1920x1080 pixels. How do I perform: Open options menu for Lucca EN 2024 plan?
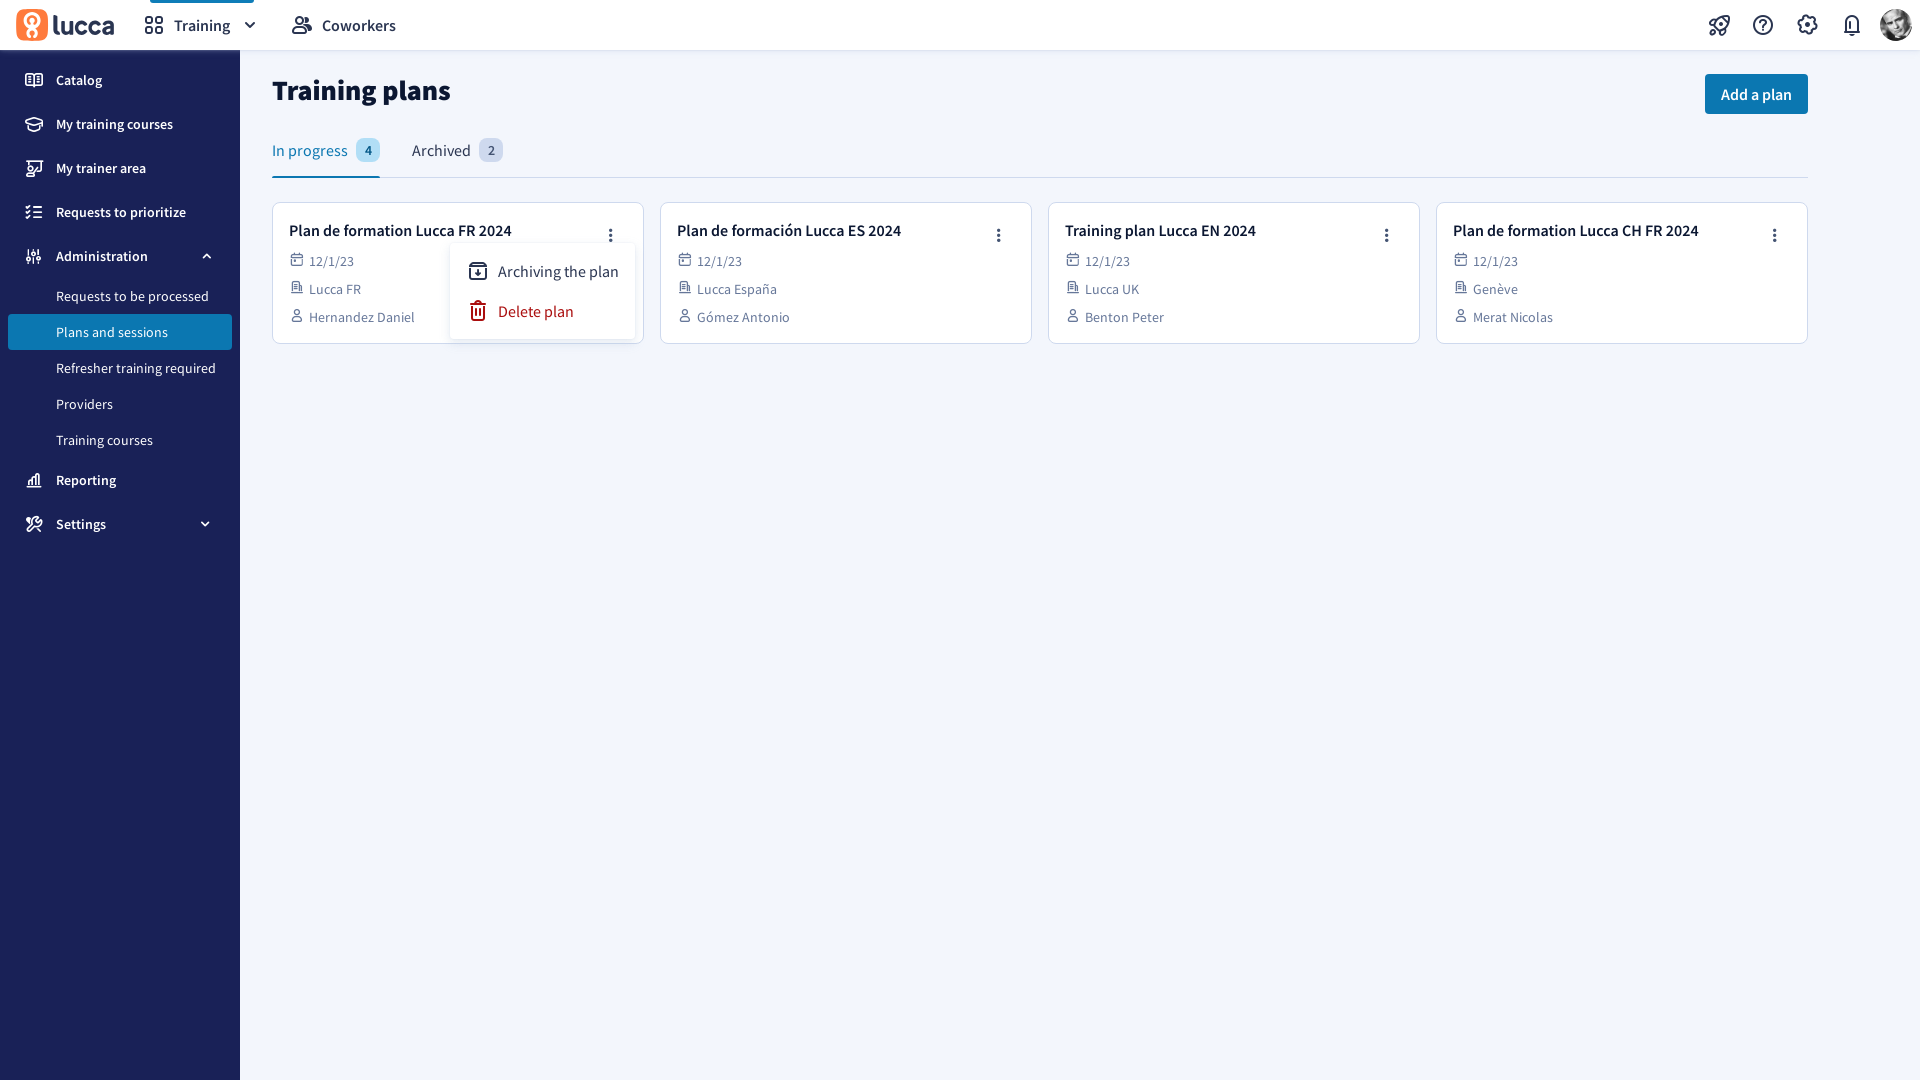tap(1387, 235)
